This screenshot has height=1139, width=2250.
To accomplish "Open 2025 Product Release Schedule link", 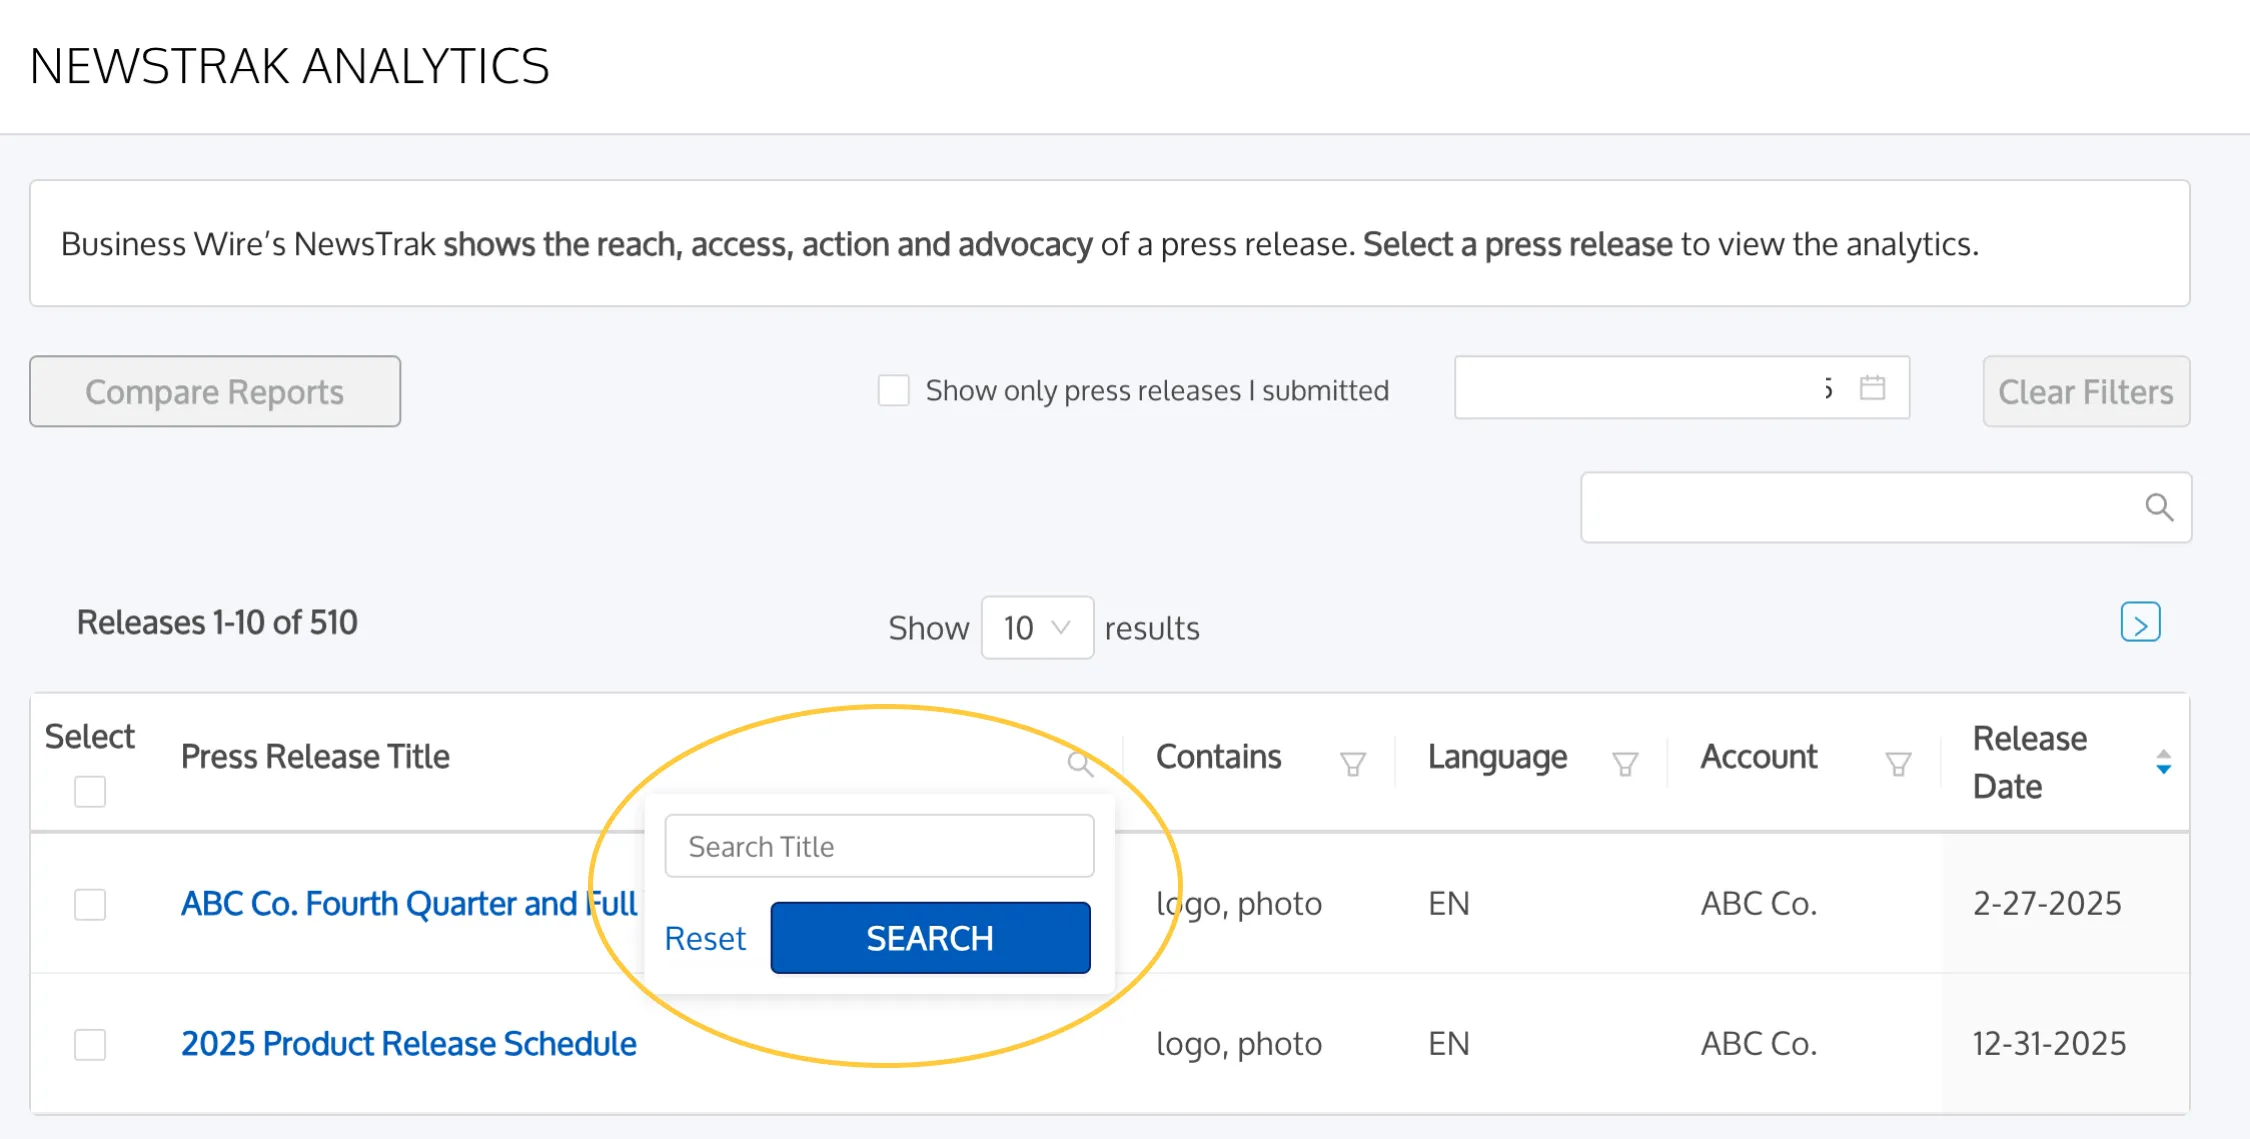I will pyautogui.click(x=408, y=1043).
